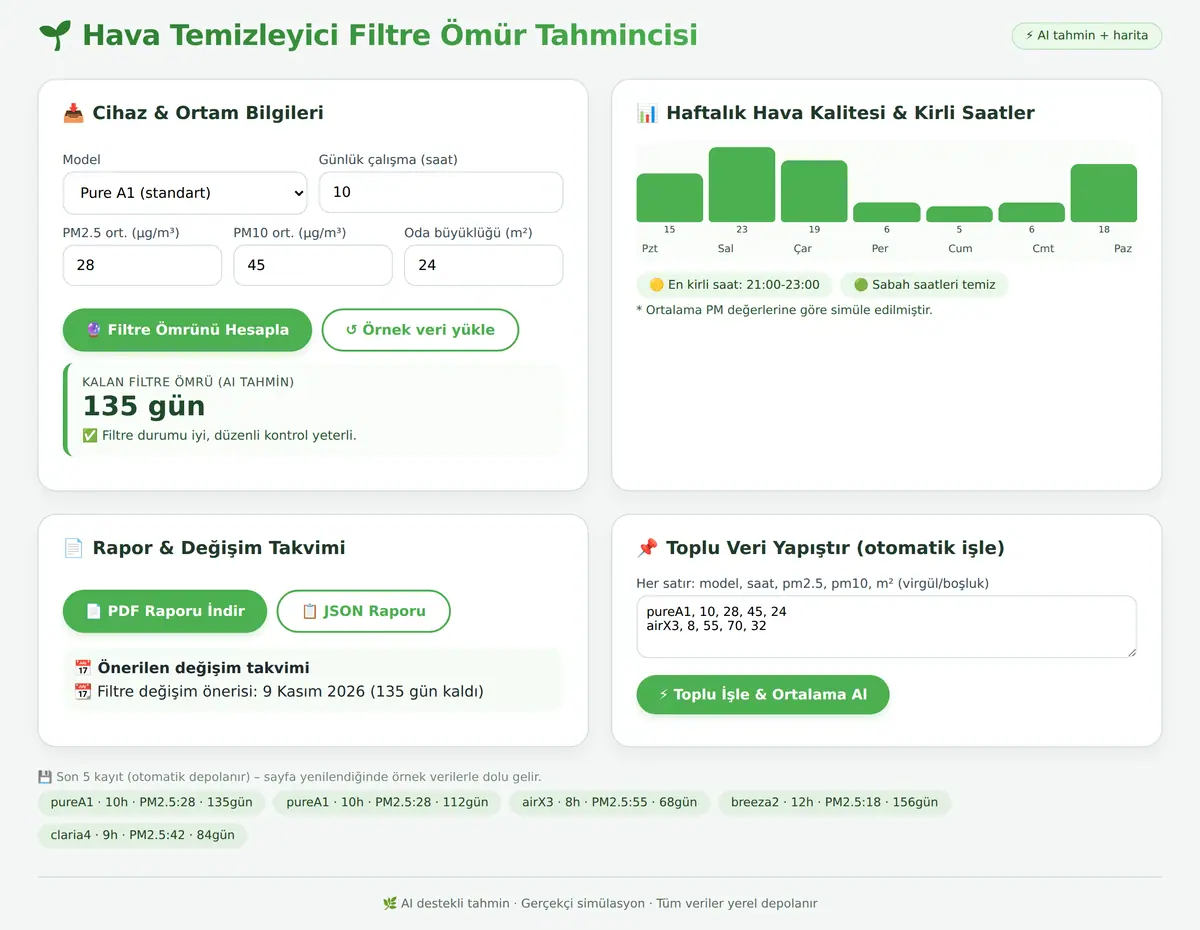This screenshot has height=930, width=1200.
Task: Click the Cmt bar in the weekly chart
Action: 1031,212
